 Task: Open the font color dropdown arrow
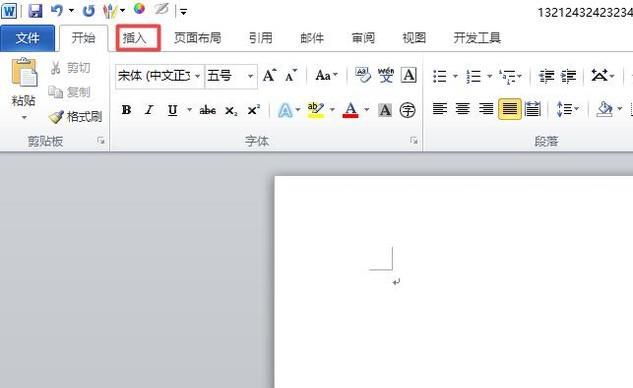click(367, 109)
